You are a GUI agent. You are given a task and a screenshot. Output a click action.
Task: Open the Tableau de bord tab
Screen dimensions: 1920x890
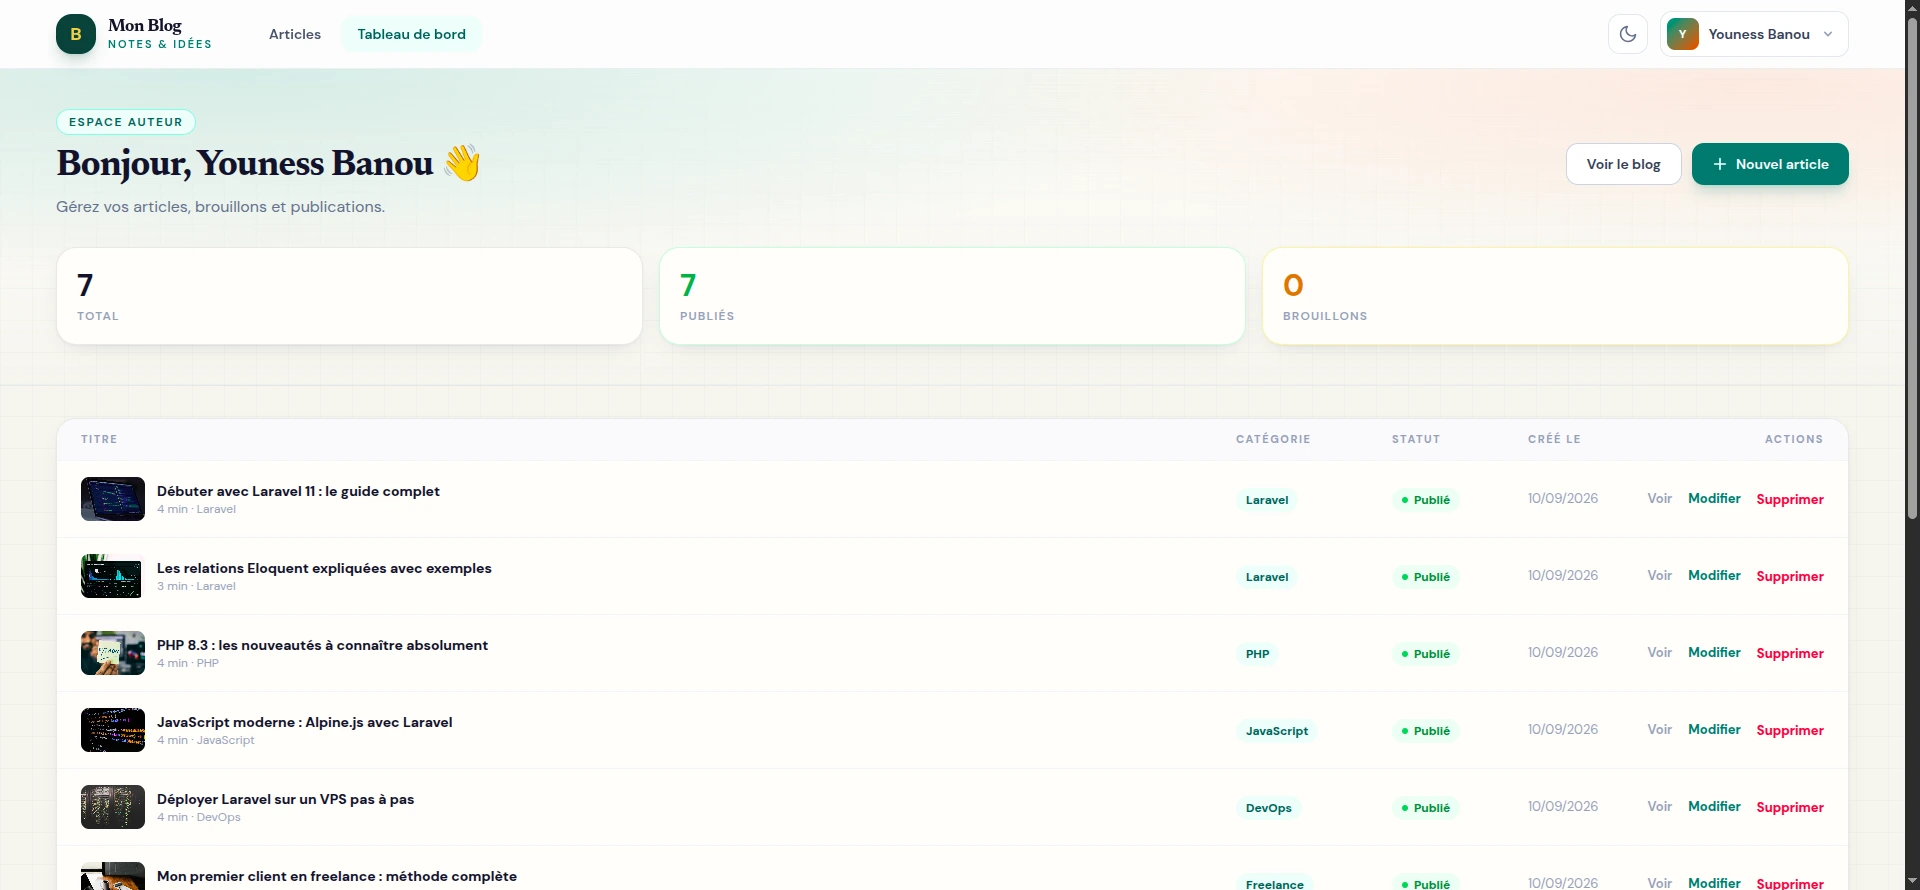tap(411, 34)
